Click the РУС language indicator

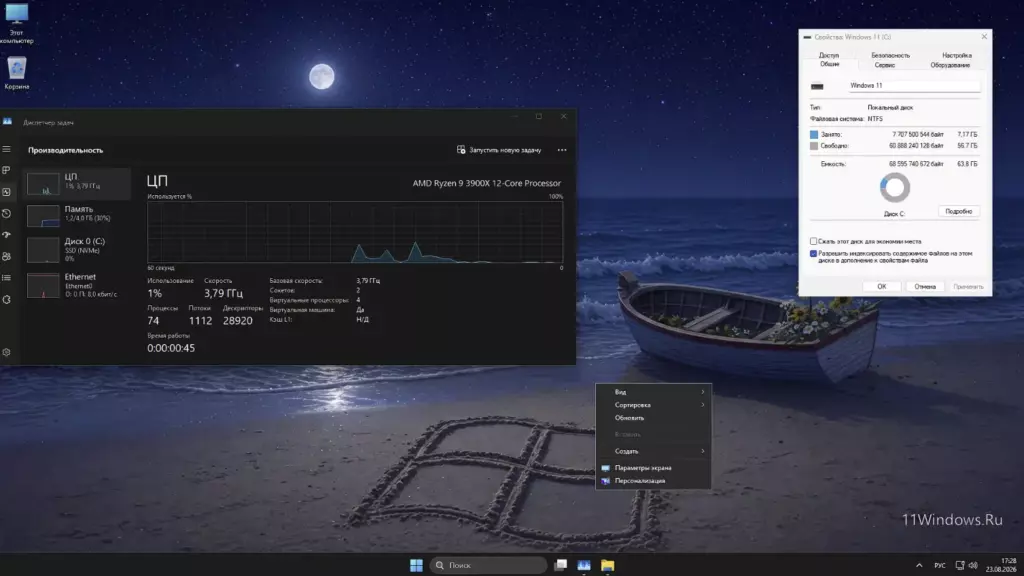pos(940,566)
